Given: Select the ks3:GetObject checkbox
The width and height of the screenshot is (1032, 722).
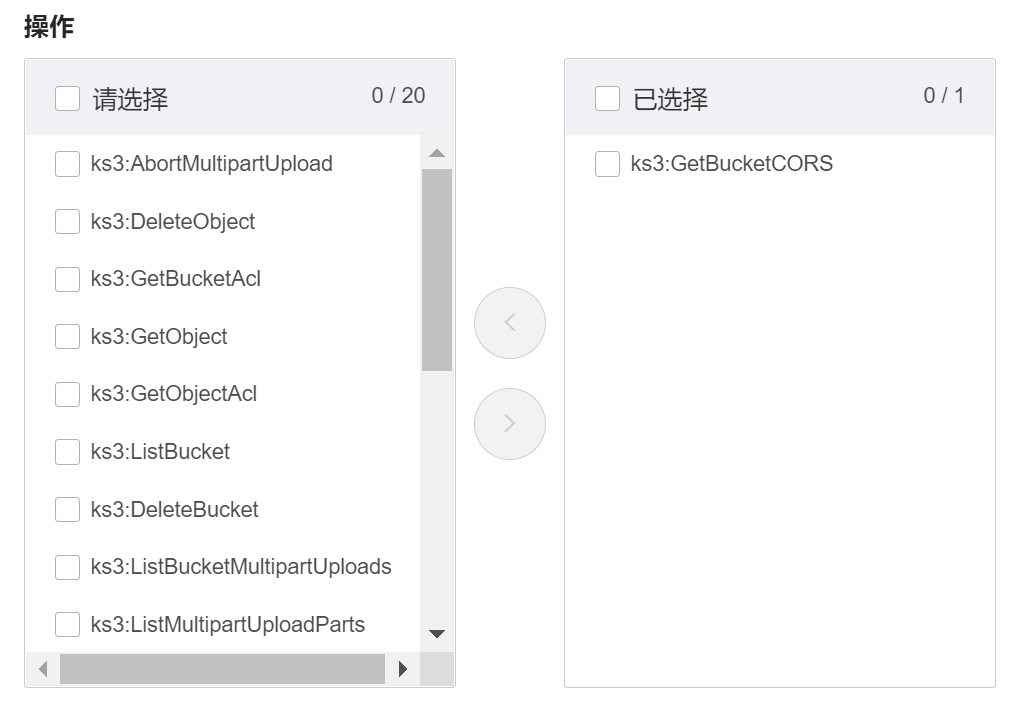Looking at the screenshot, I should [67, 337].
